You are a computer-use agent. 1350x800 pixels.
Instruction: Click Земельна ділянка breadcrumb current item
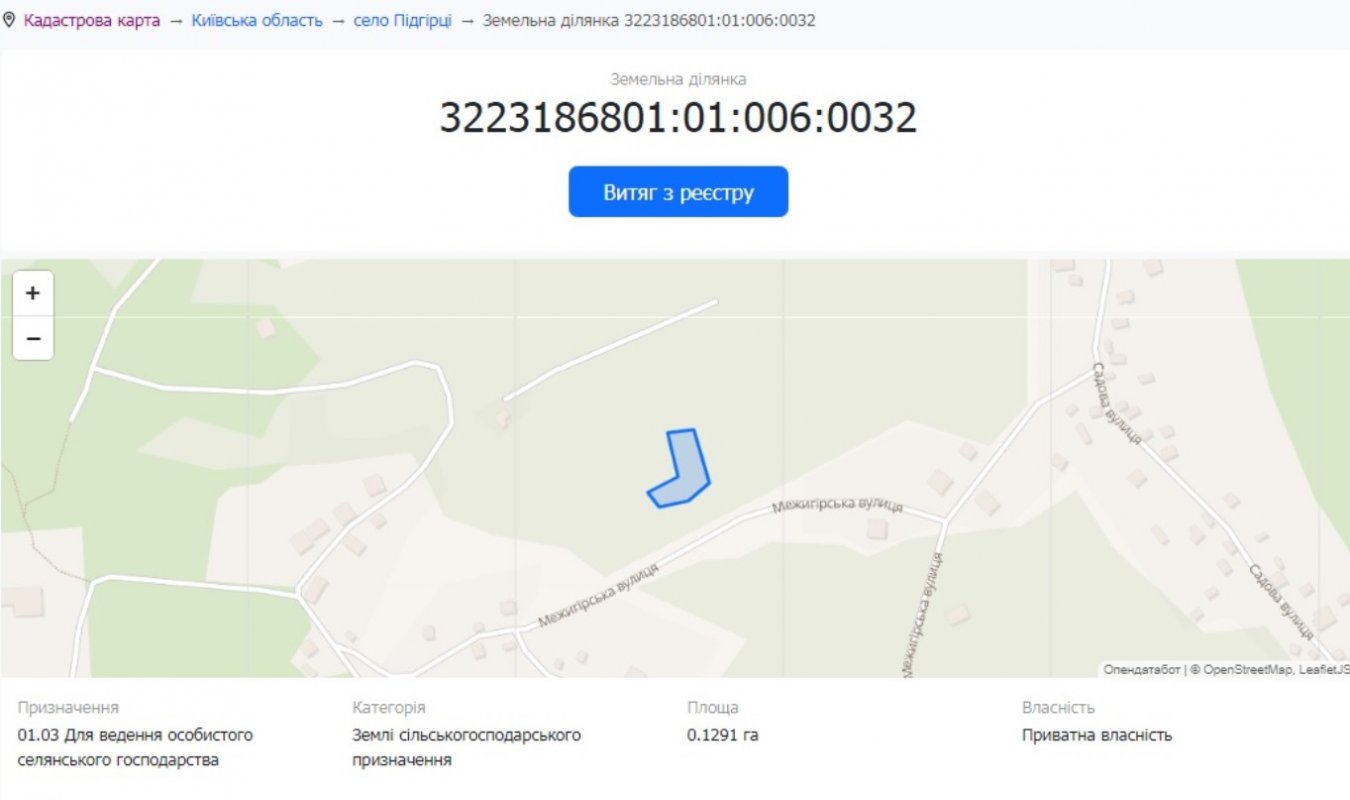click(x=648, y=20)
